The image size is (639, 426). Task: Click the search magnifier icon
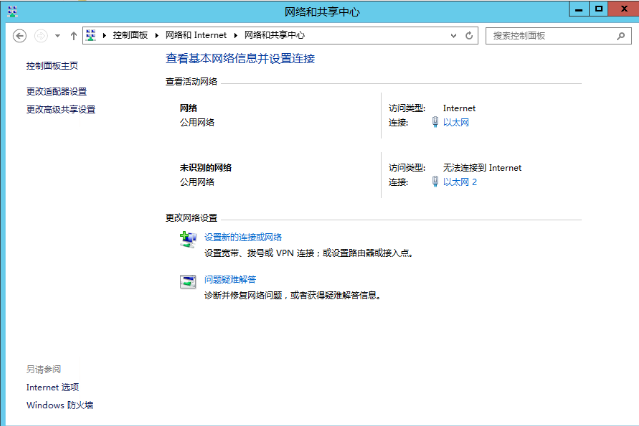pyautogui.click(x=621, y=36)
